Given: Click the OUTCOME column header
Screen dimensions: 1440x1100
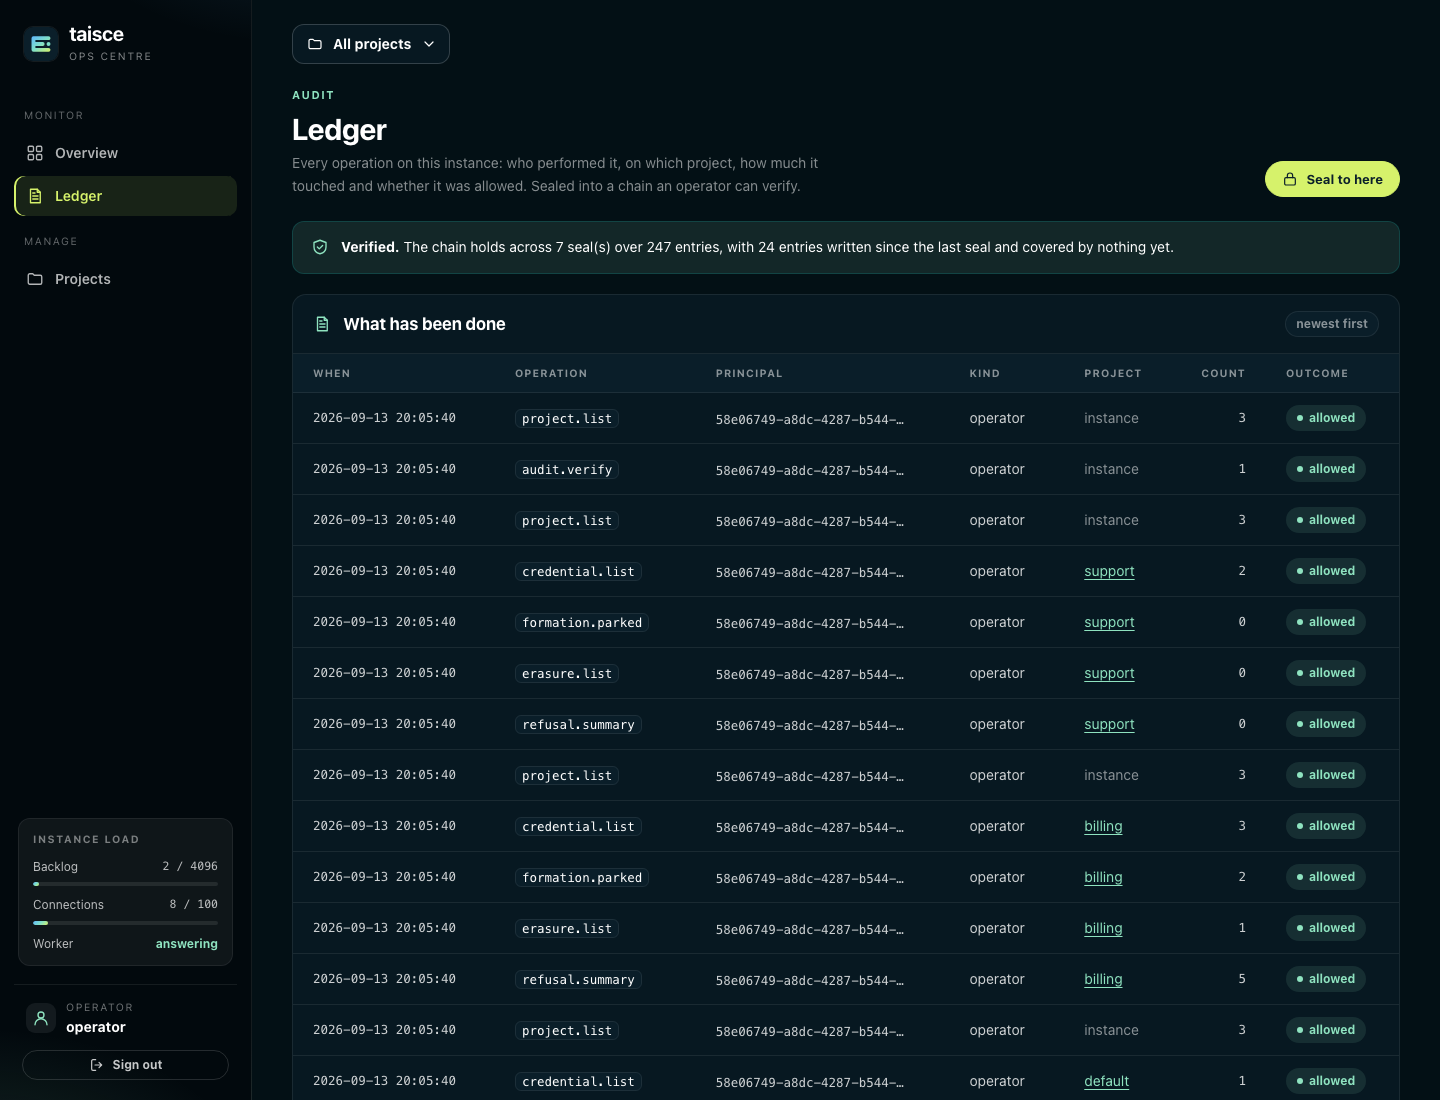Looking at the screenshot, I should coord(1317,374).
